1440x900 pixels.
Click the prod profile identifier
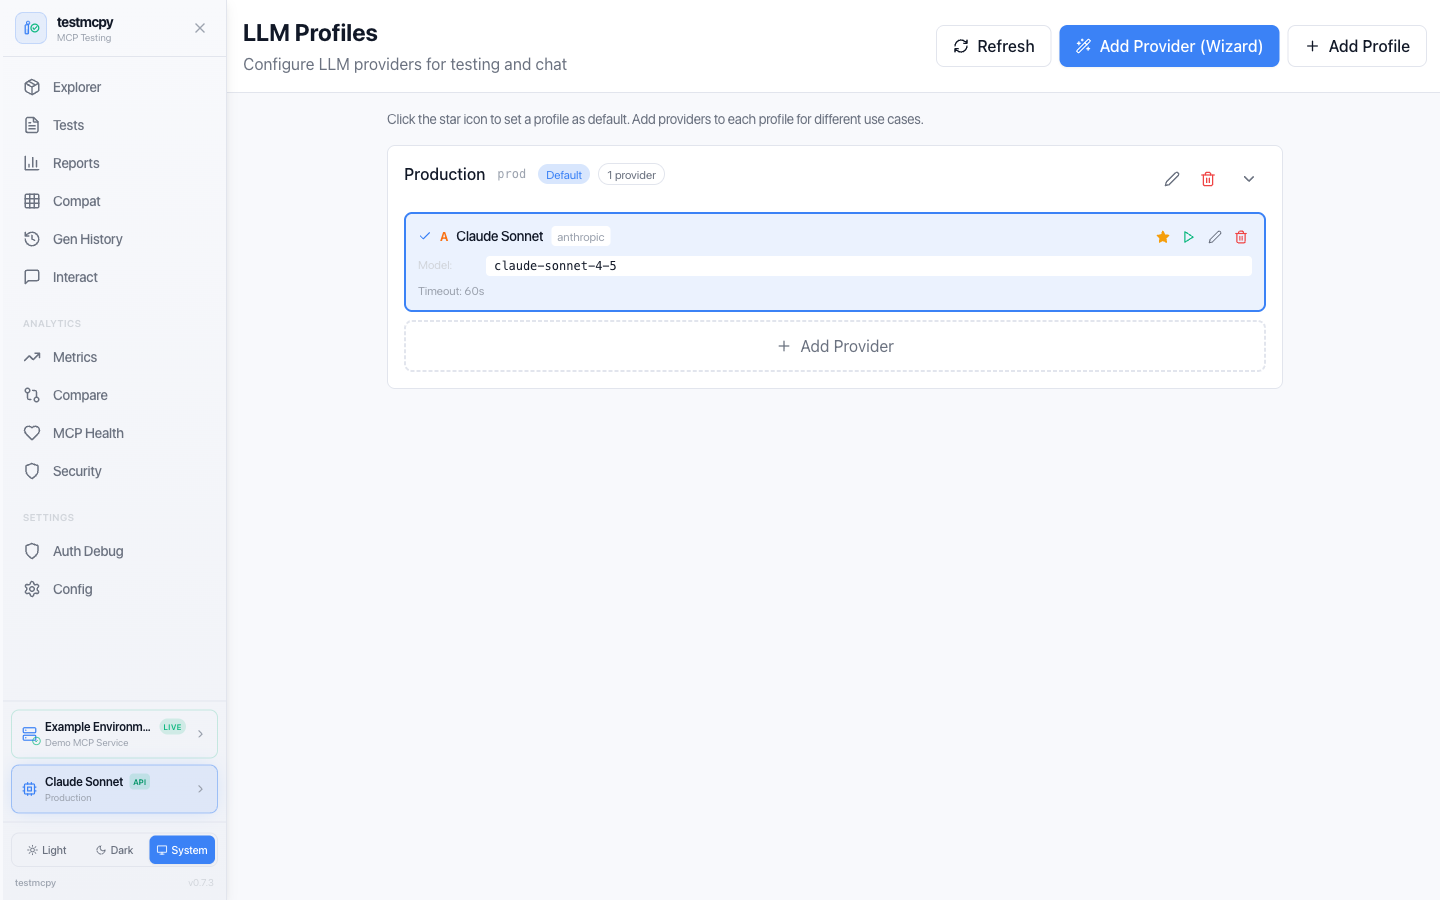(x=511, y=174)
